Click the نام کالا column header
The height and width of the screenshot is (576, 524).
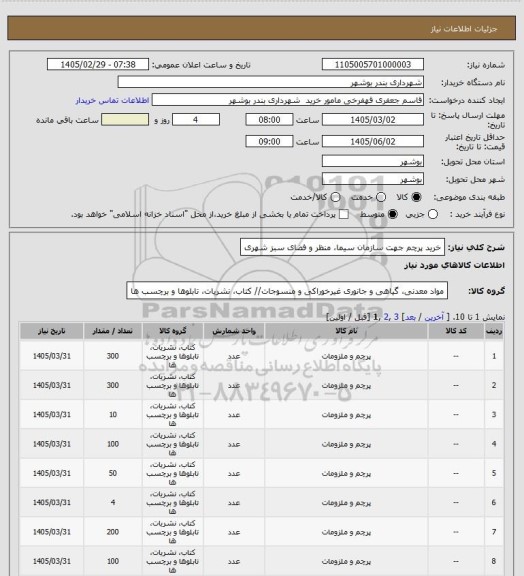coord(346,331)
